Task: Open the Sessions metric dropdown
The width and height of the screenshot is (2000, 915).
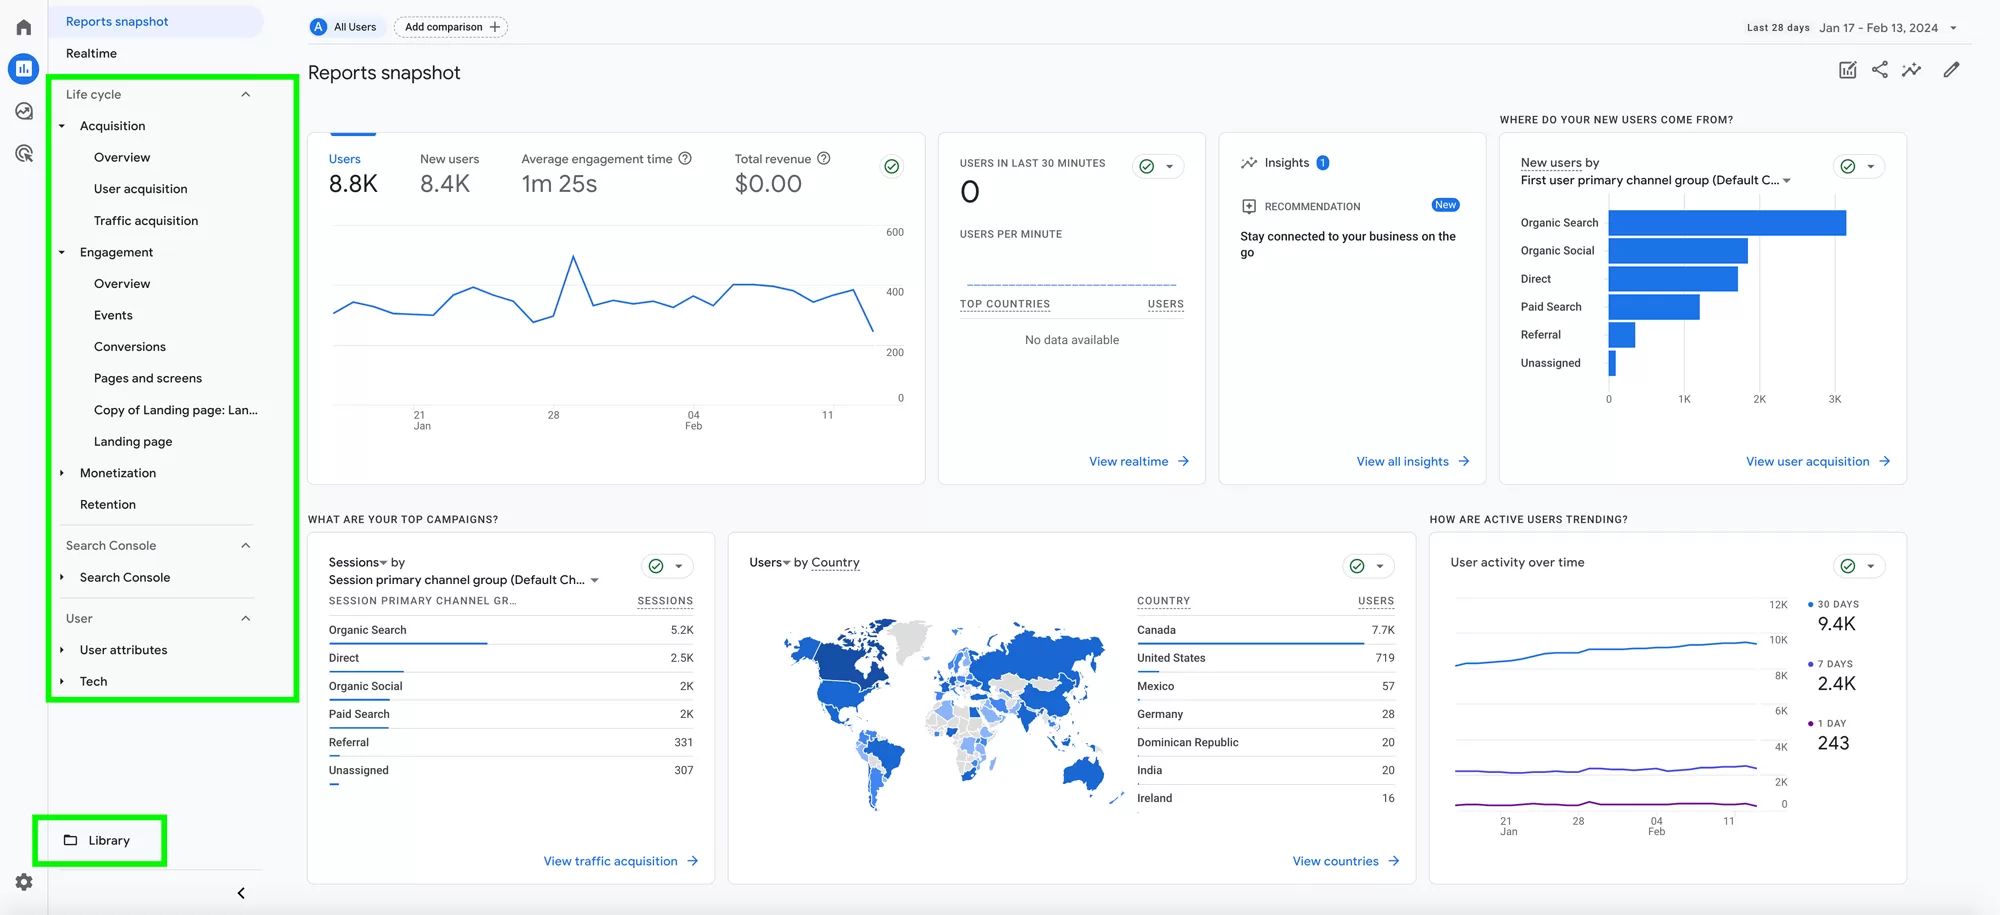Action: [358, 562]
